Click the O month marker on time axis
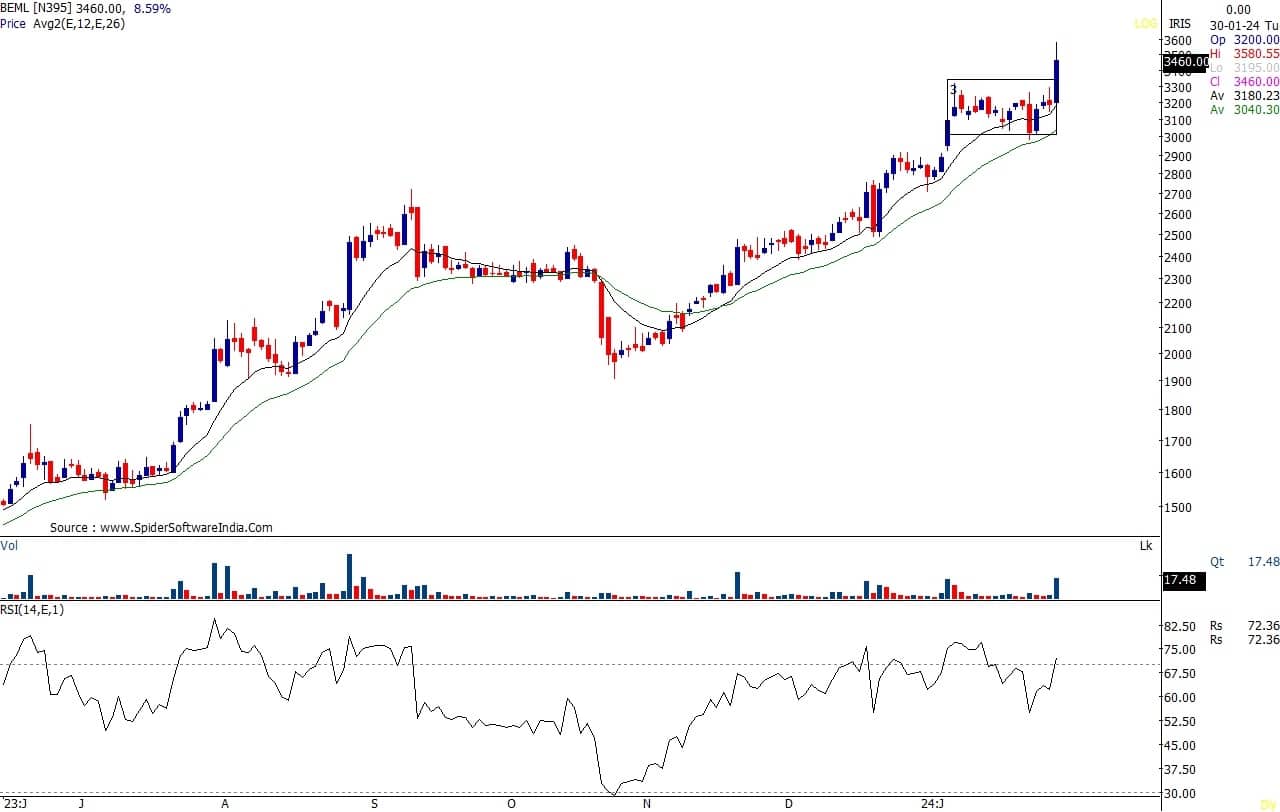 (x=510, y=803)
